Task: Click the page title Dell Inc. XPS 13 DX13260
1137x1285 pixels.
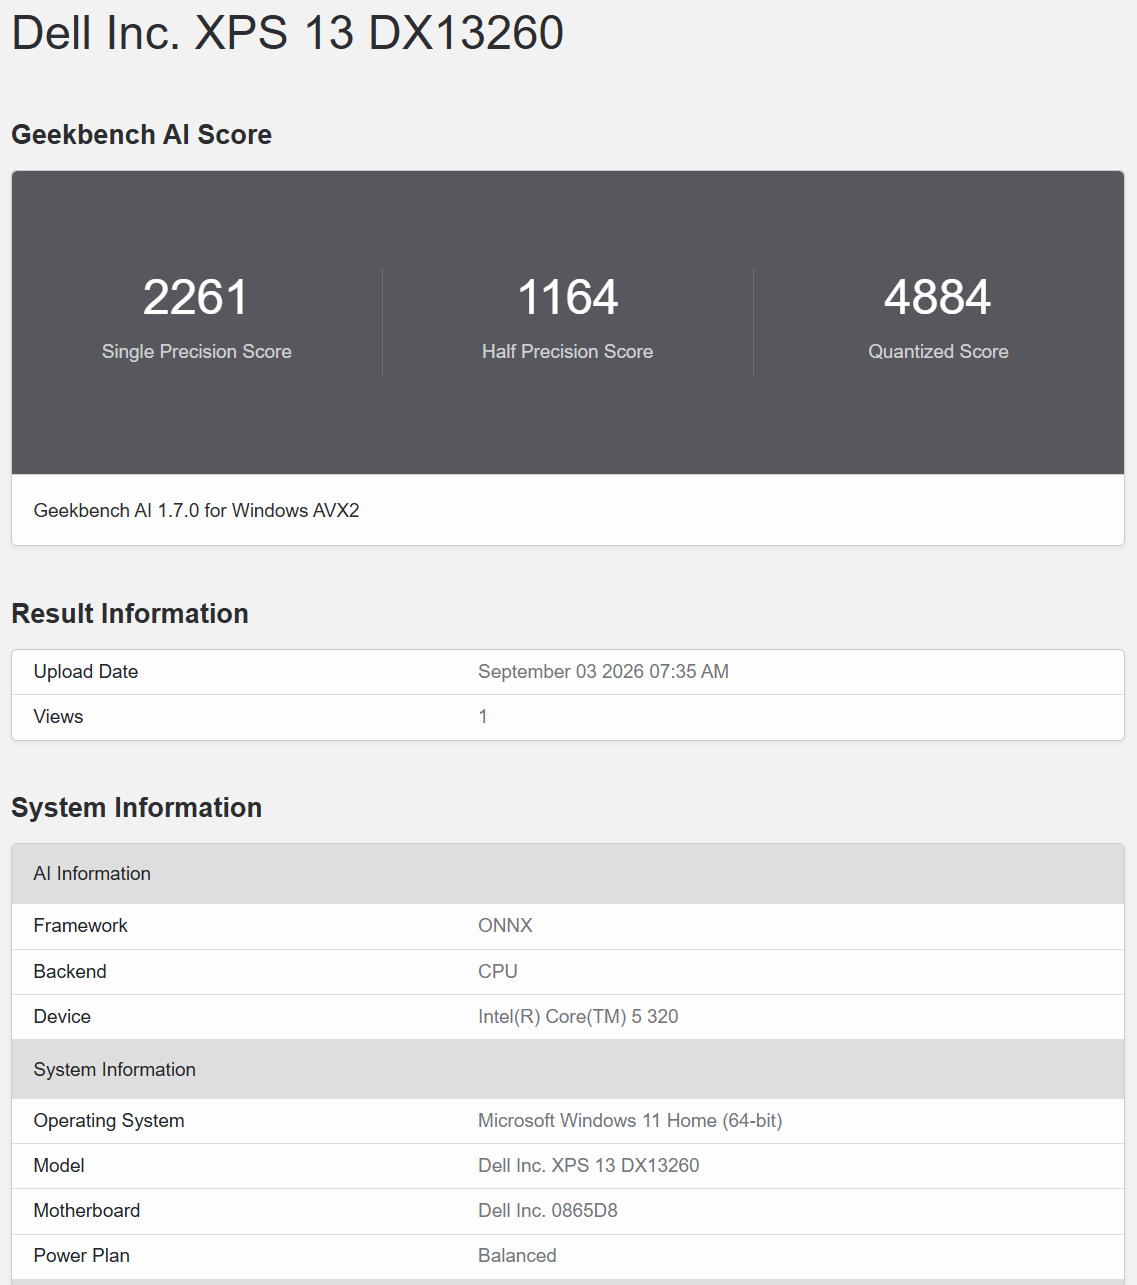Action: coord(288,33)
